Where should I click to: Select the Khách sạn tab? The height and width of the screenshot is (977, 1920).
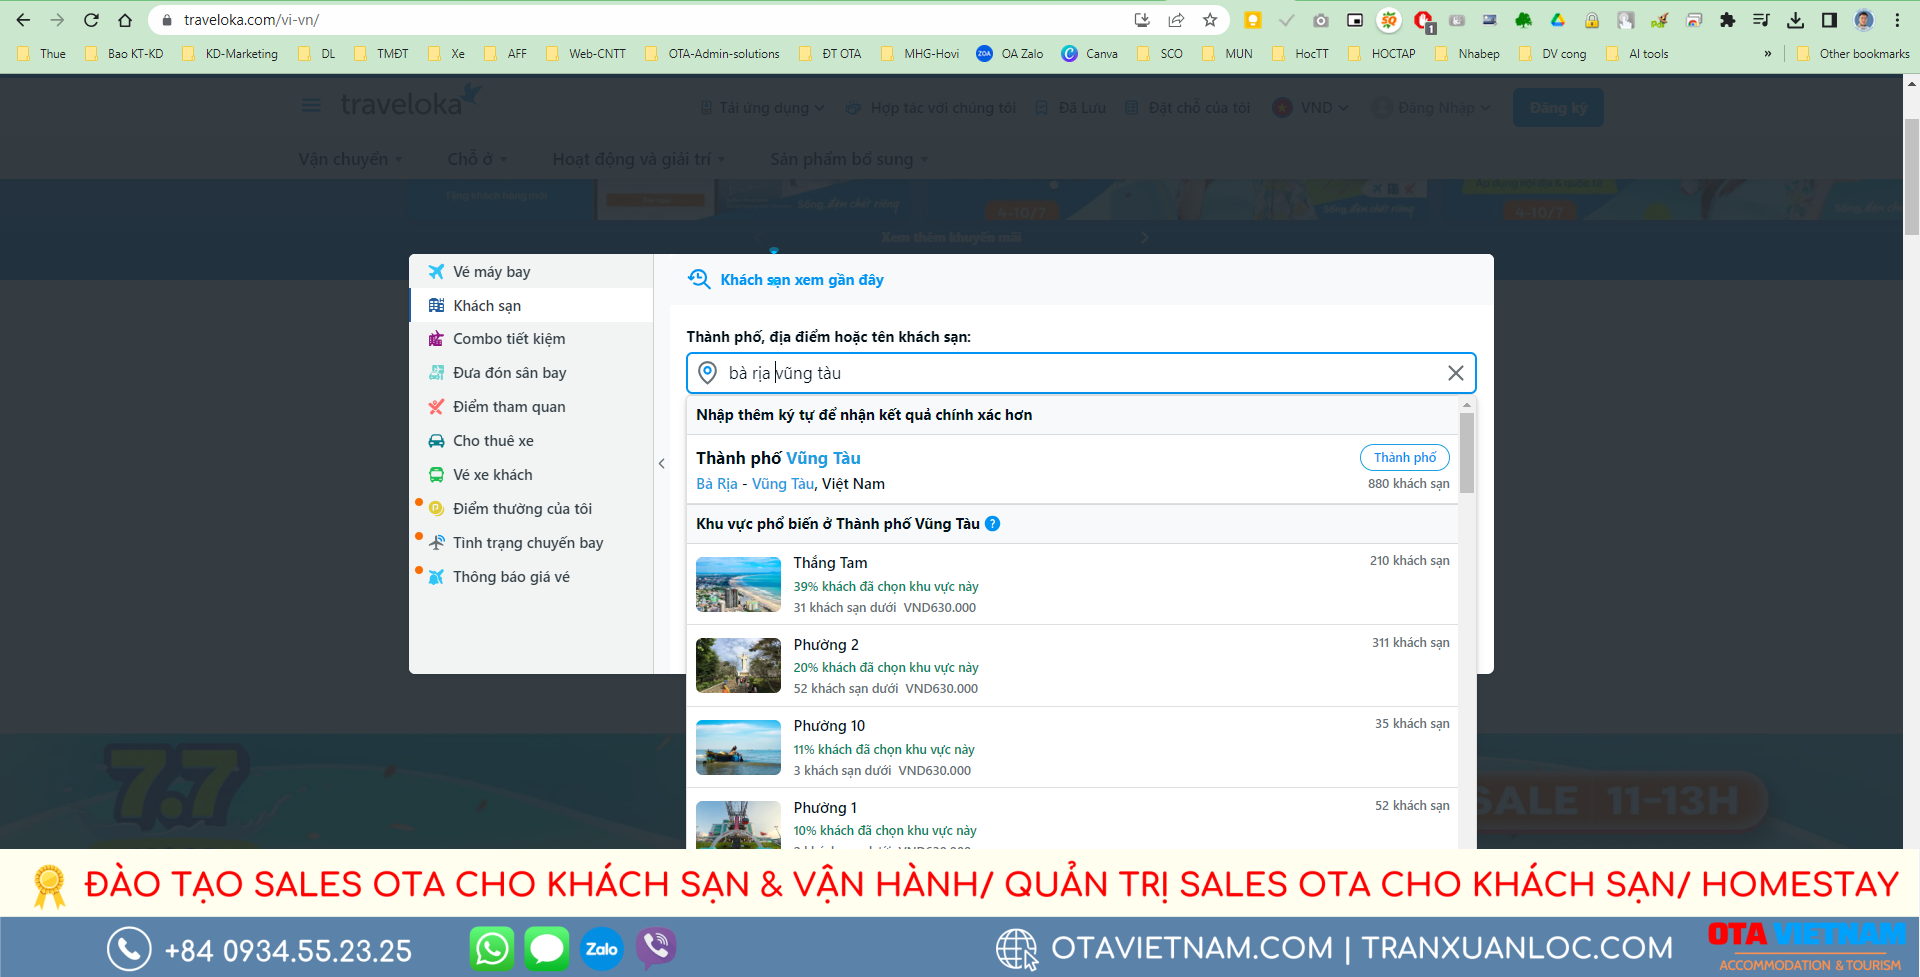[x=531, y=305]
